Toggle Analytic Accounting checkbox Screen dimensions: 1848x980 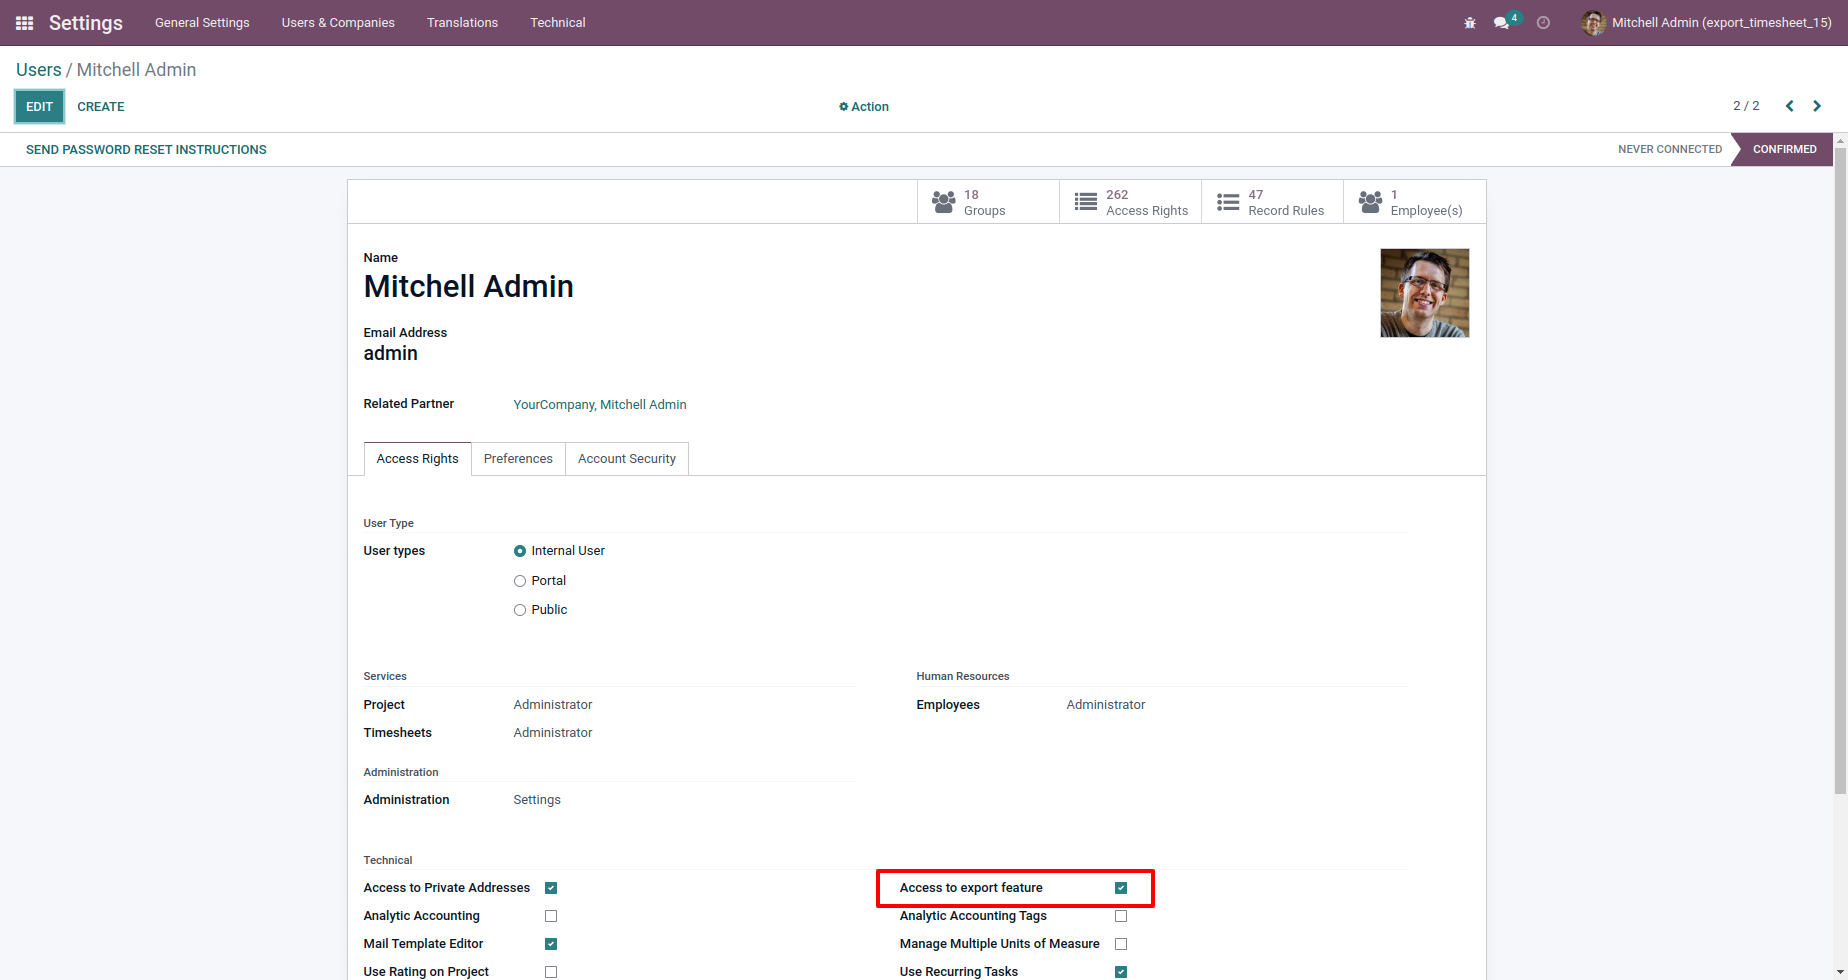(551, 916)
